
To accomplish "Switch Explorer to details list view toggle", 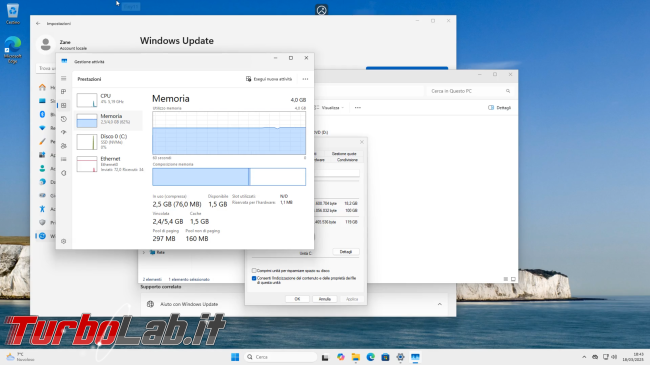I will (506, 279).
